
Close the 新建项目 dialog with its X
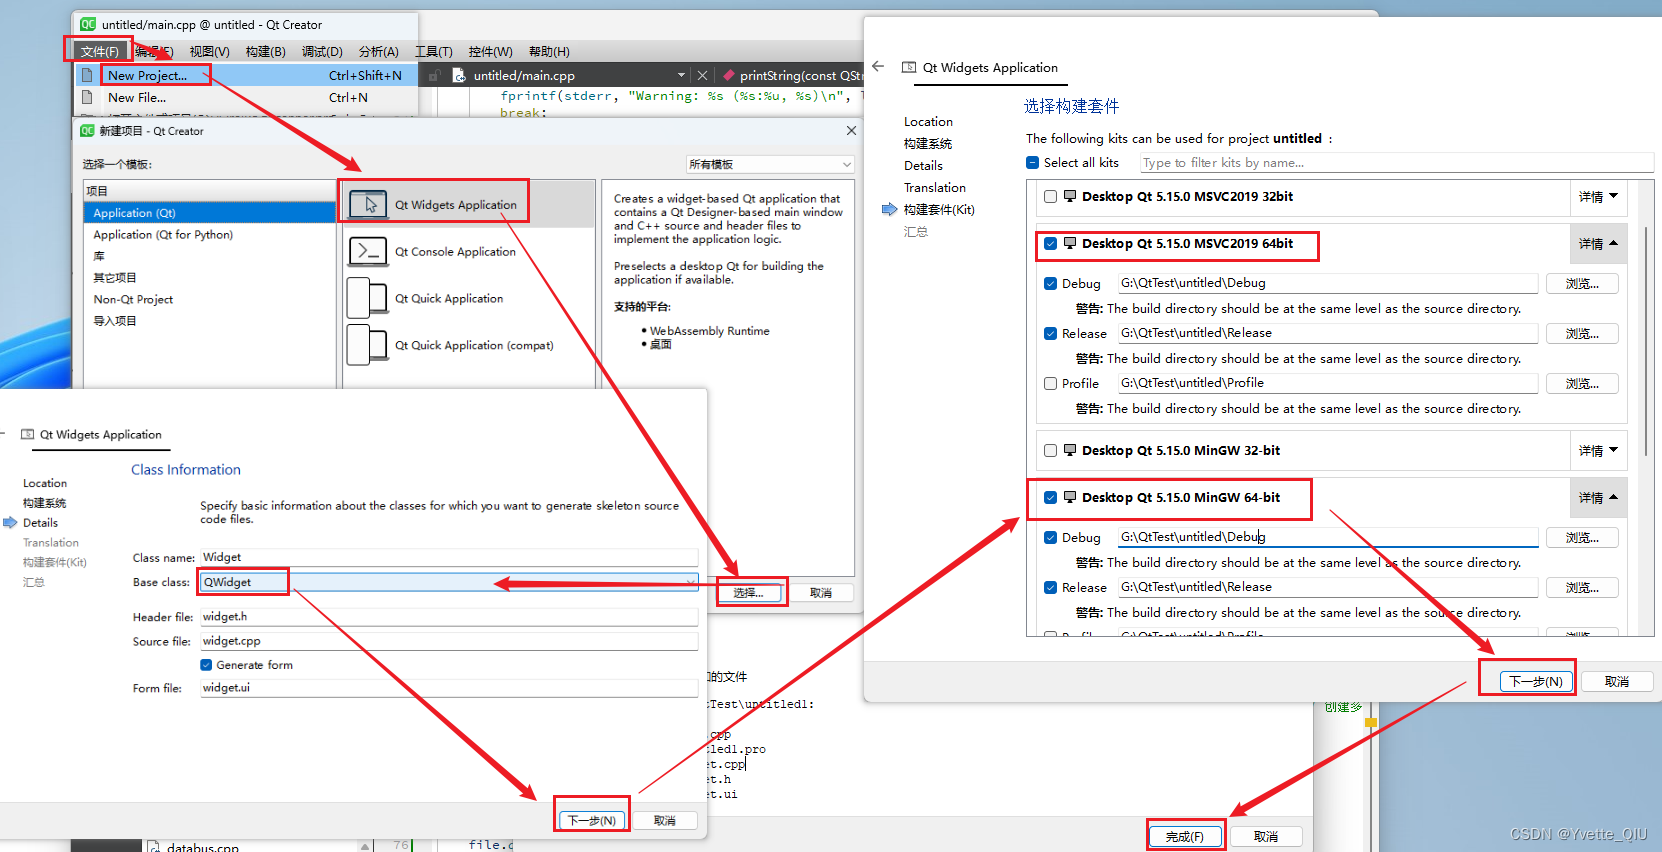tap(851, 130)
